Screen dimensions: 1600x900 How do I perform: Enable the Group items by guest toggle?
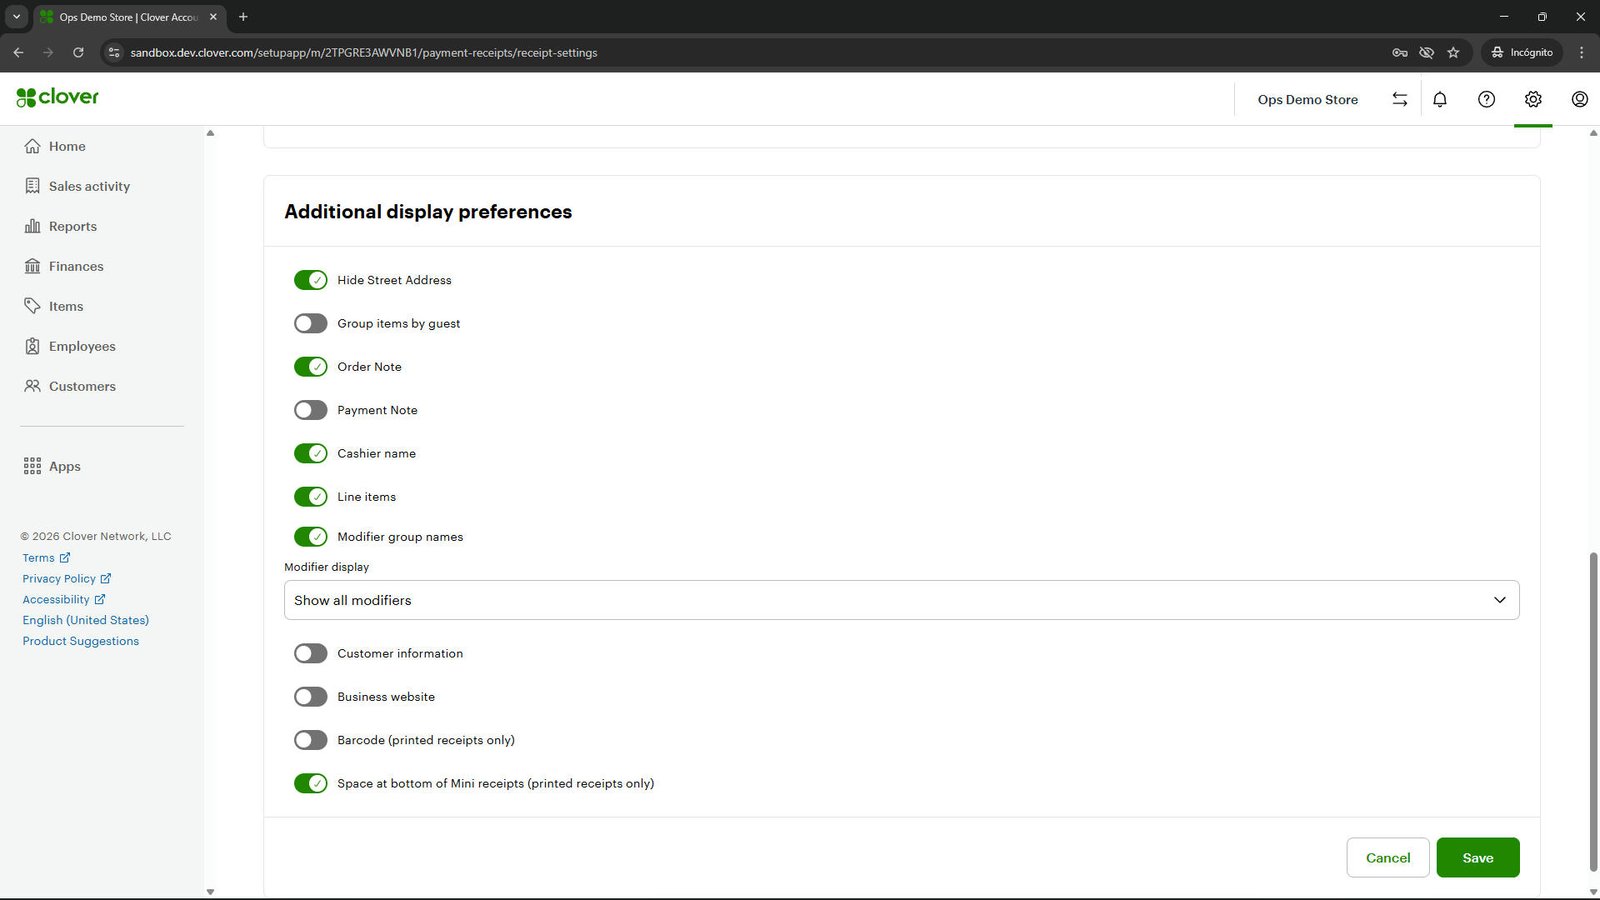310,323
